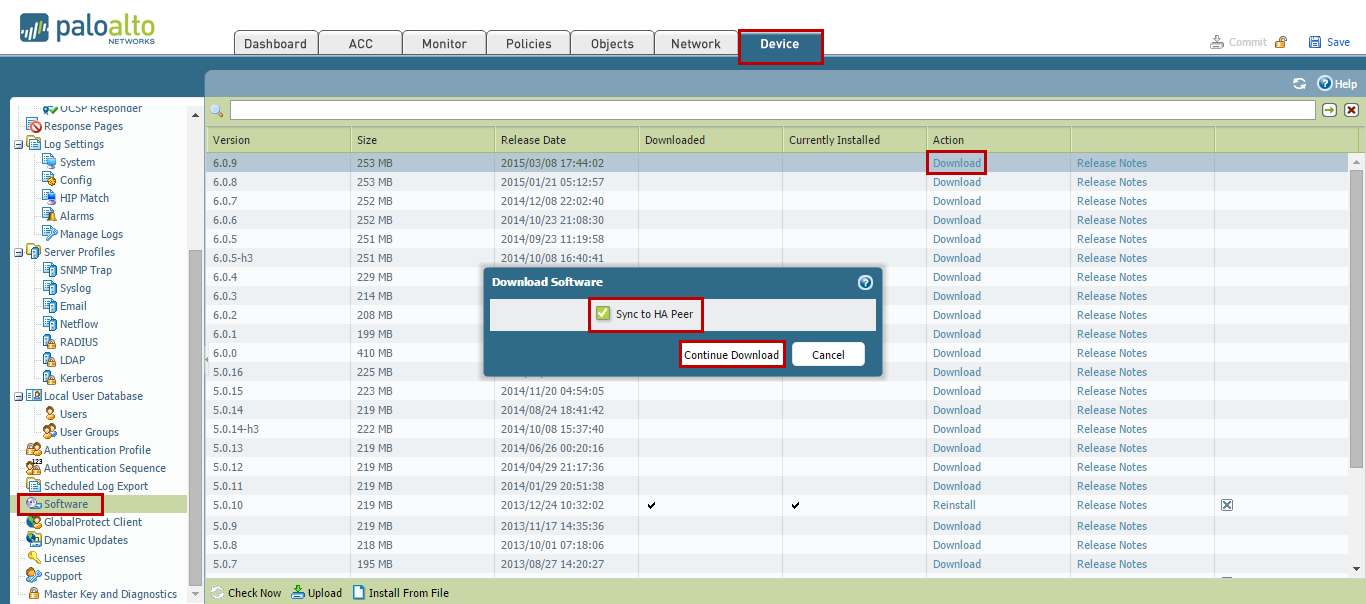The width and height of the screenshot is (1366, 604).
Task: Click the Save icon at top right
Action: 1313,43
